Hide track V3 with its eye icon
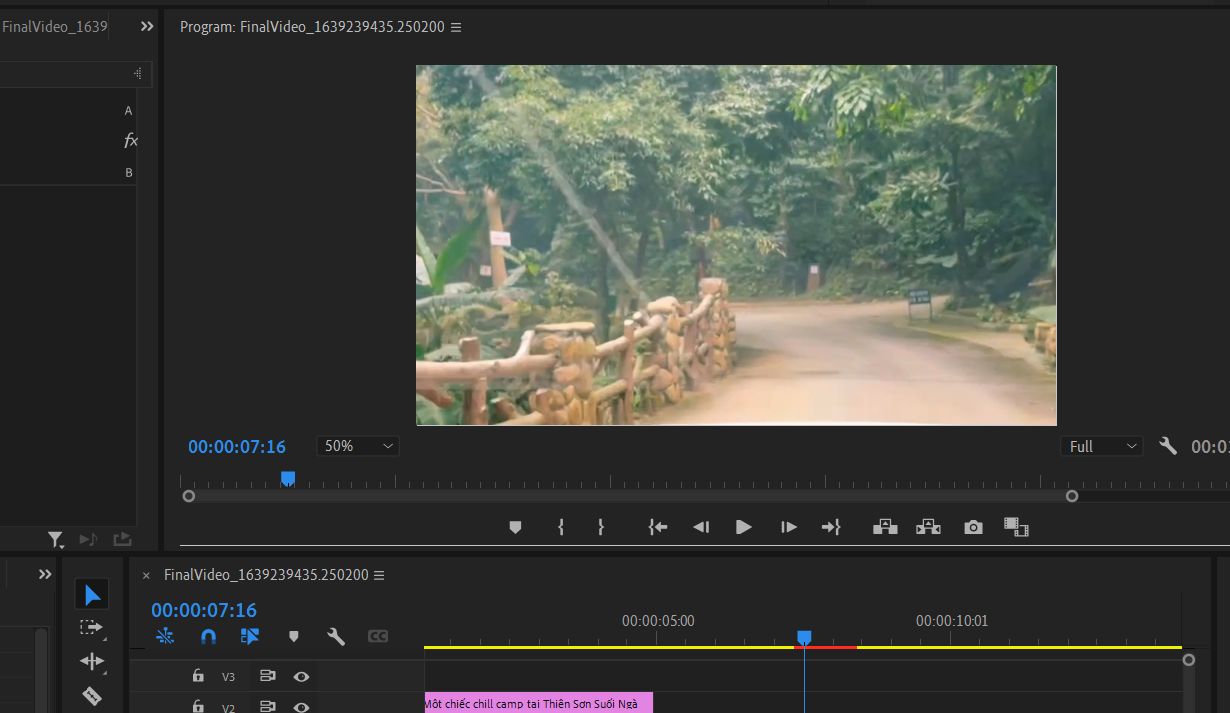The width and height of the screenshot is (1230, 713). click(x=301, y=677)
